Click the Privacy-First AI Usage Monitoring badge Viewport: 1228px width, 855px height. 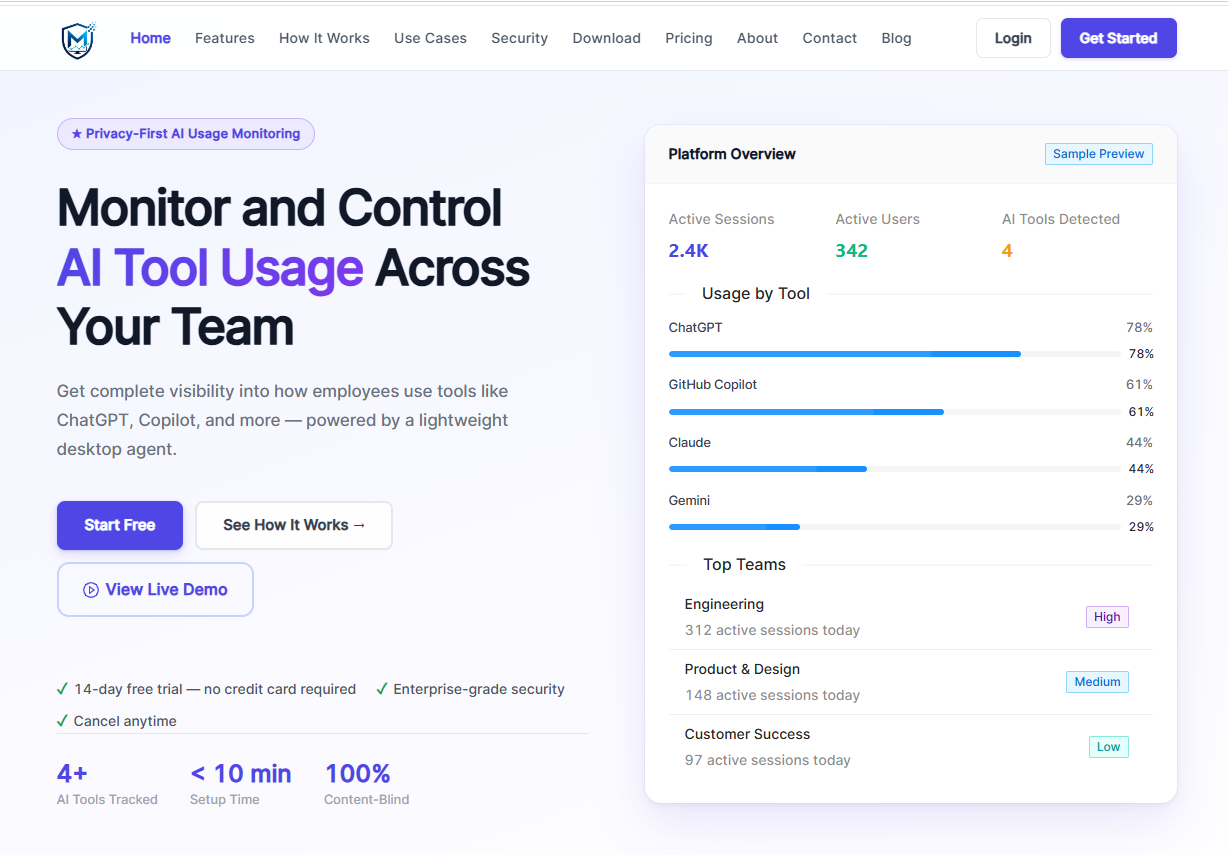[x=186, y=134]
